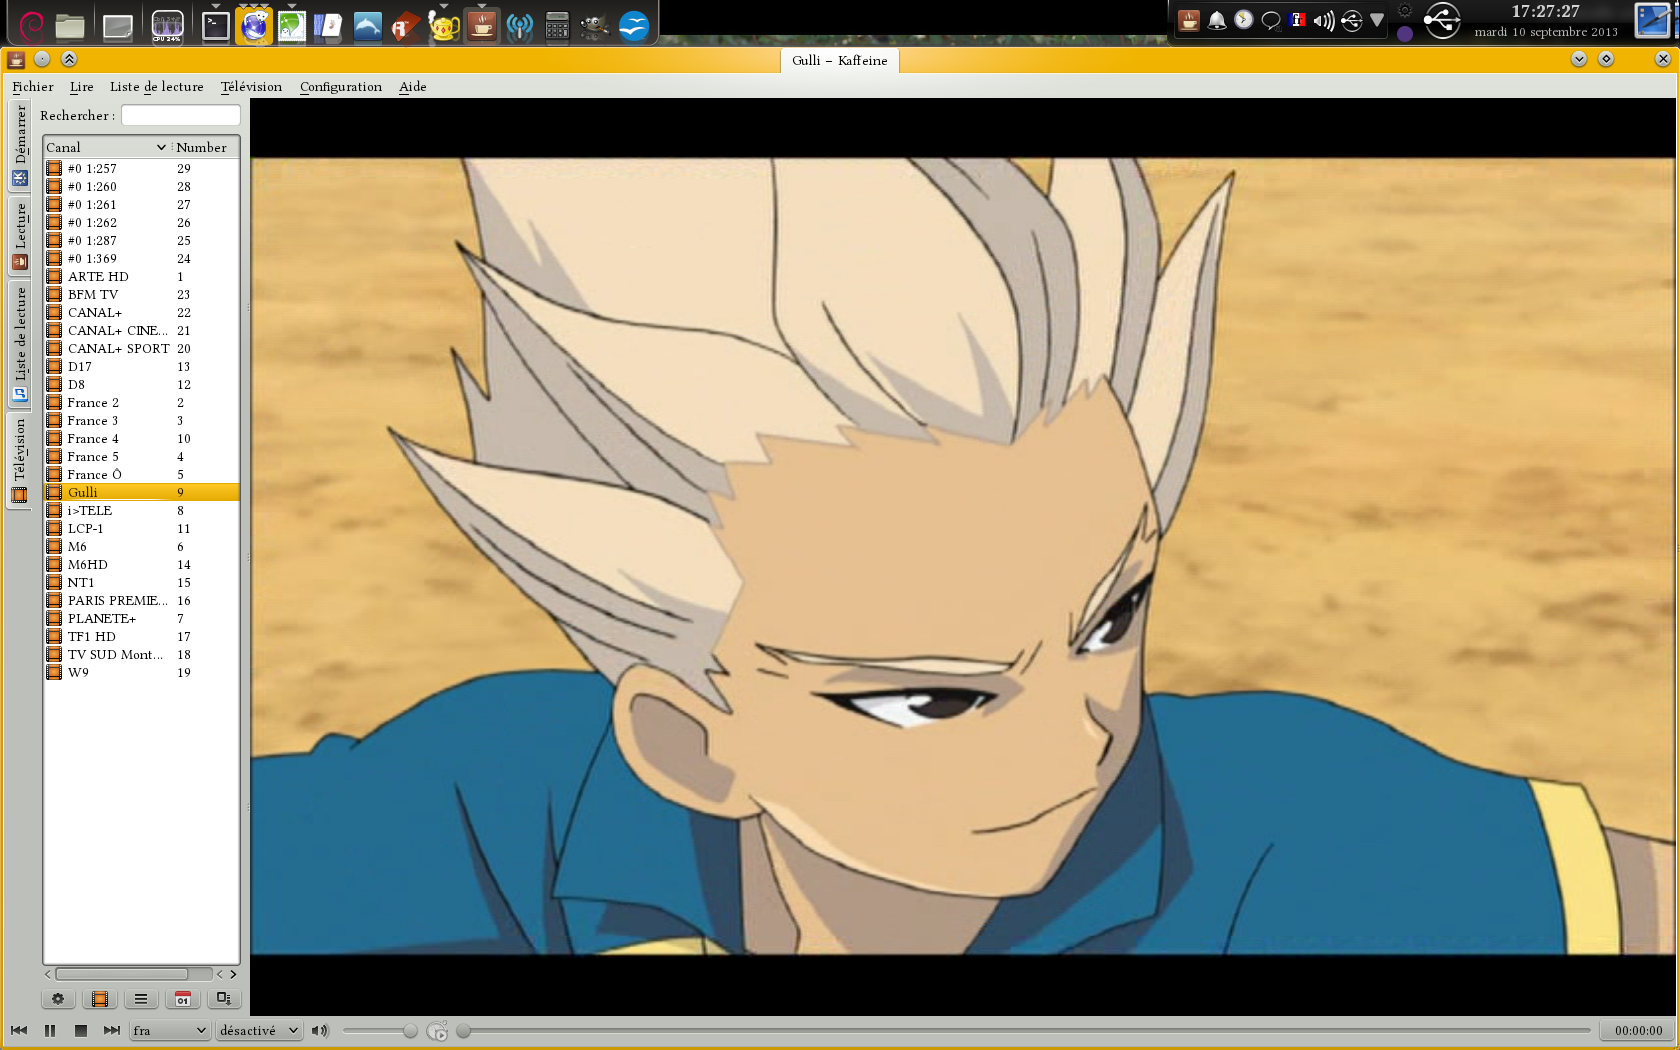Open the calendar recording schedule button
The width and height of the screenshot is (1680, 1050).
click(182, 999)
